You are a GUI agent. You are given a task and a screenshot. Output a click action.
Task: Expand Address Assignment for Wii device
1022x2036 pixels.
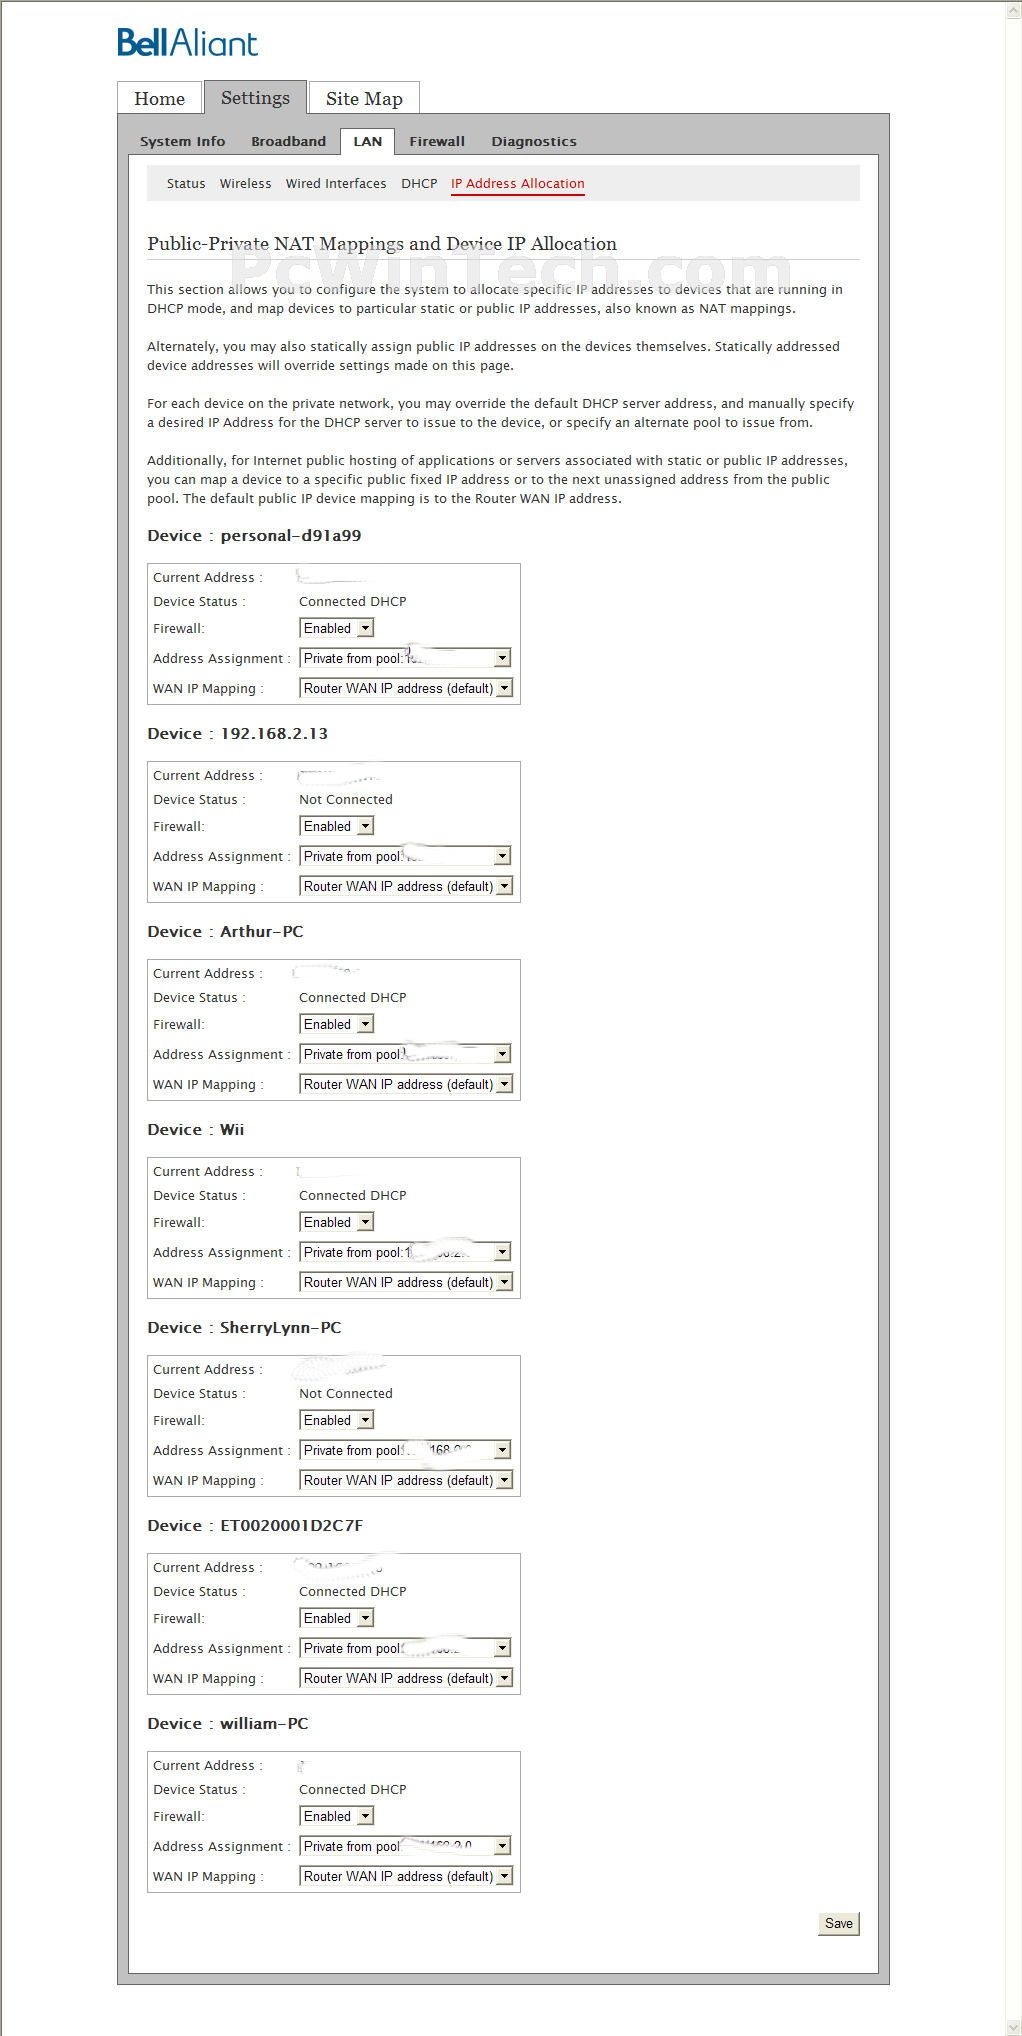tap(406, 1252)
